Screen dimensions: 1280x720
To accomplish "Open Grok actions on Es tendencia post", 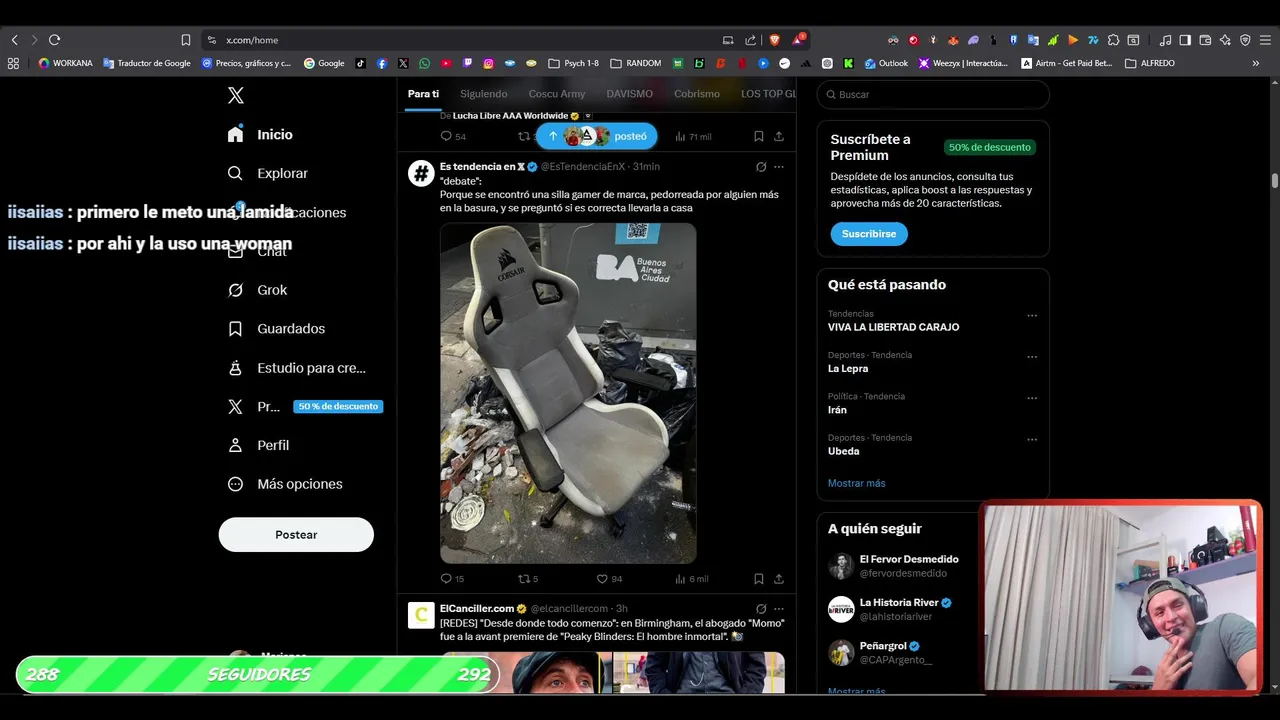I will [761, 167].
